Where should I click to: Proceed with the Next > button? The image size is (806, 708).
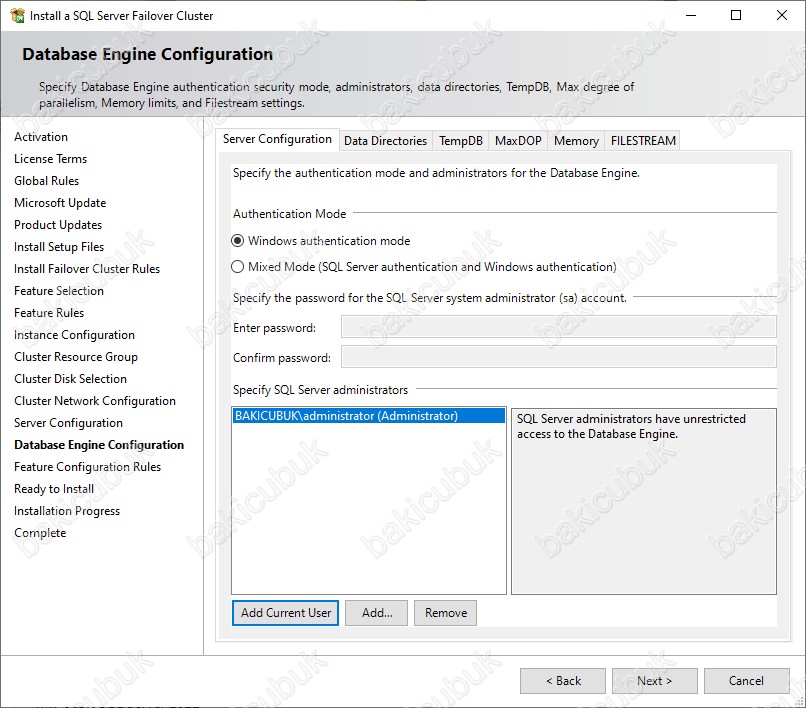point(654,681)
